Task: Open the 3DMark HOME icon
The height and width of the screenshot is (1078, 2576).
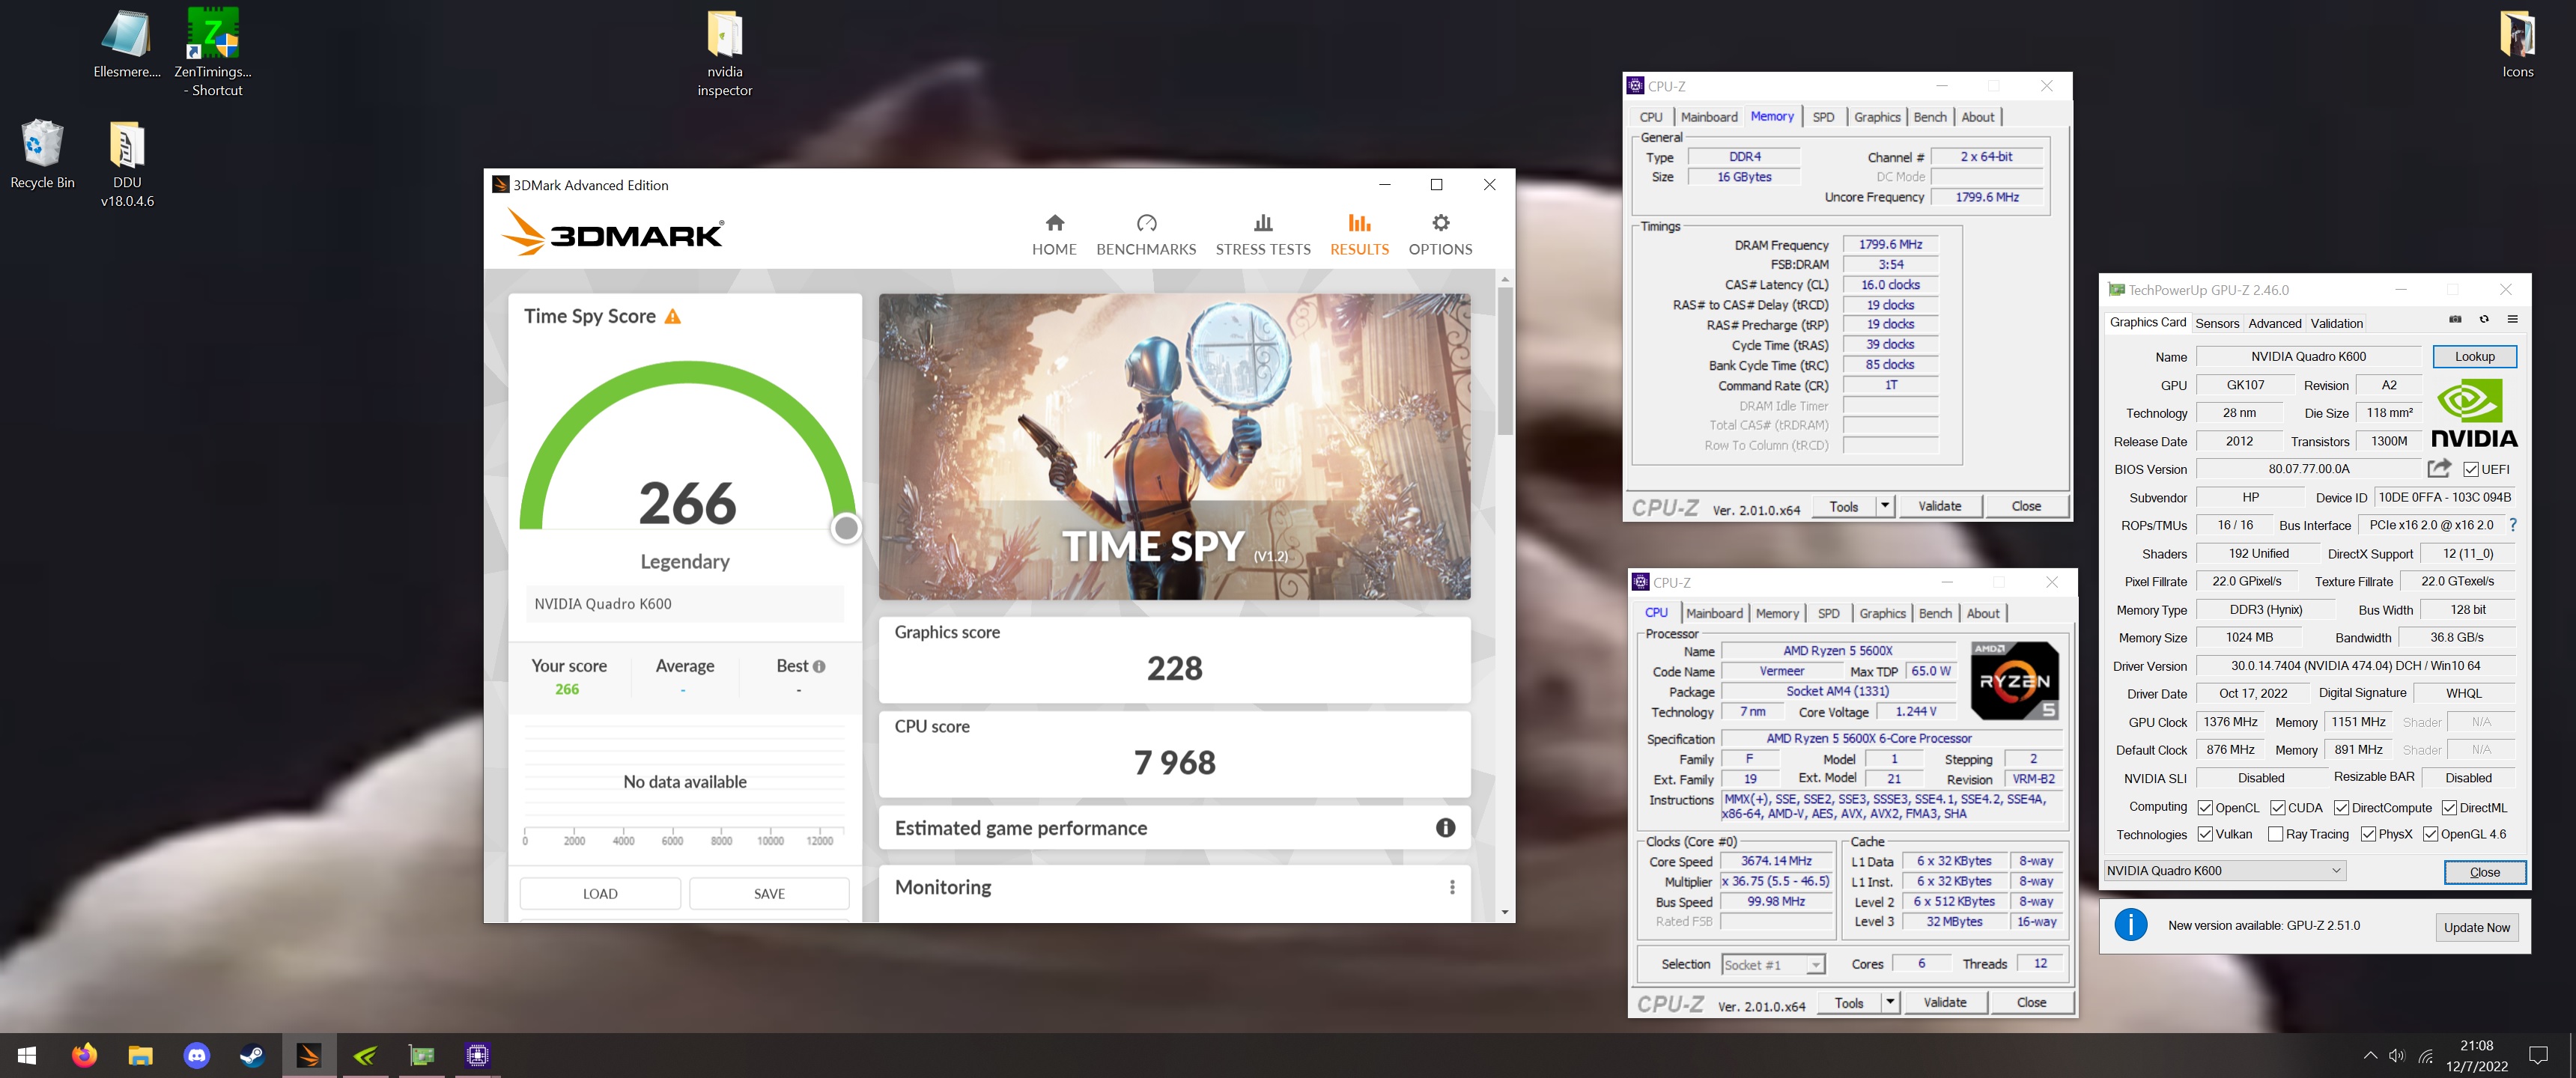Action: click(1054, 223)
